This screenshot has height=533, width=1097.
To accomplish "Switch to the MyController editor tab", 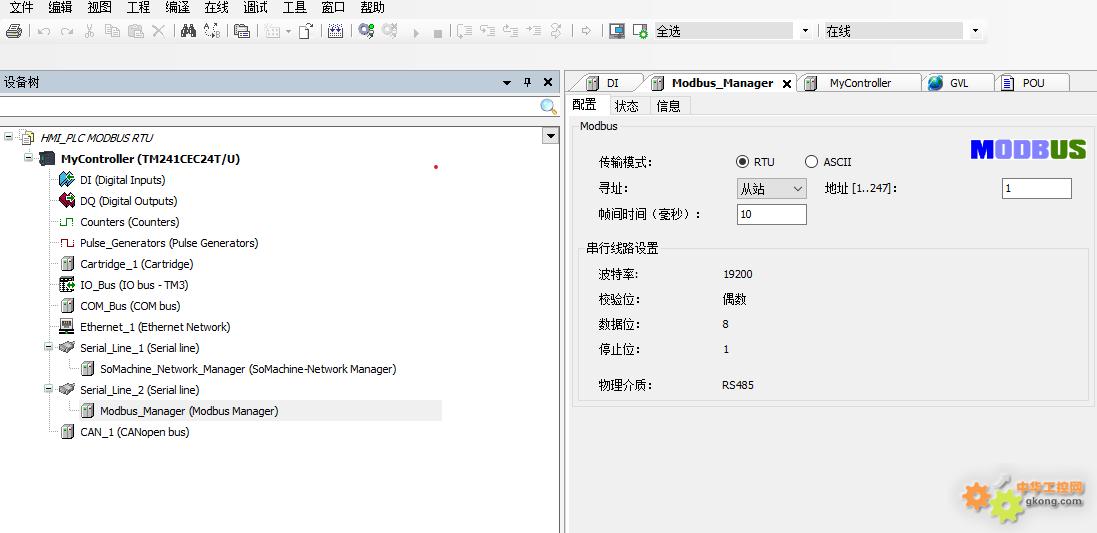I will tap(859, 83).
